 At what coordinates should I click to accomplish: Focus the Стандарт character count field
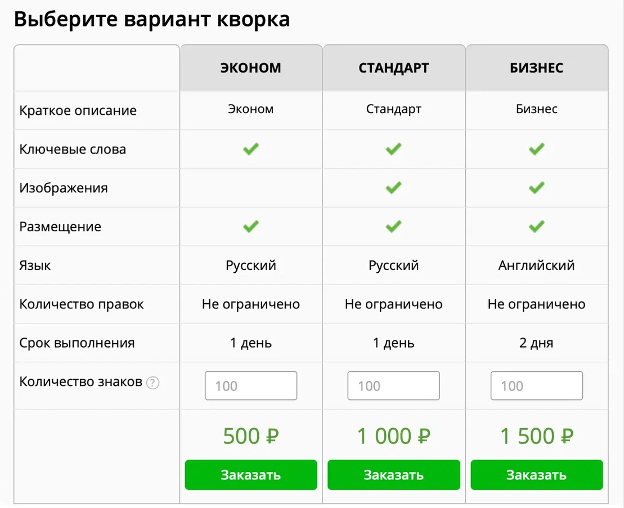(394, 386)
